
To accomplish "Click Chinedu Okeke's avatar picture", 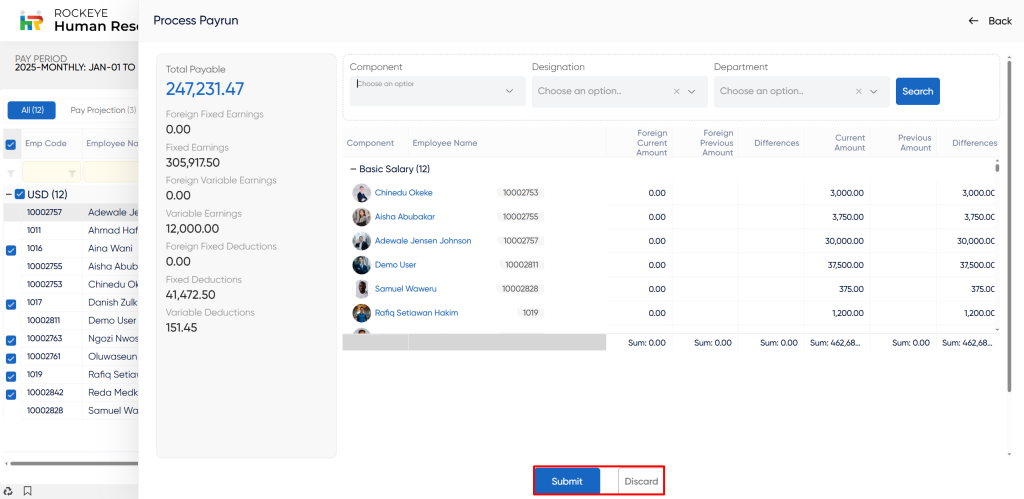I will (x=361, y=193).
